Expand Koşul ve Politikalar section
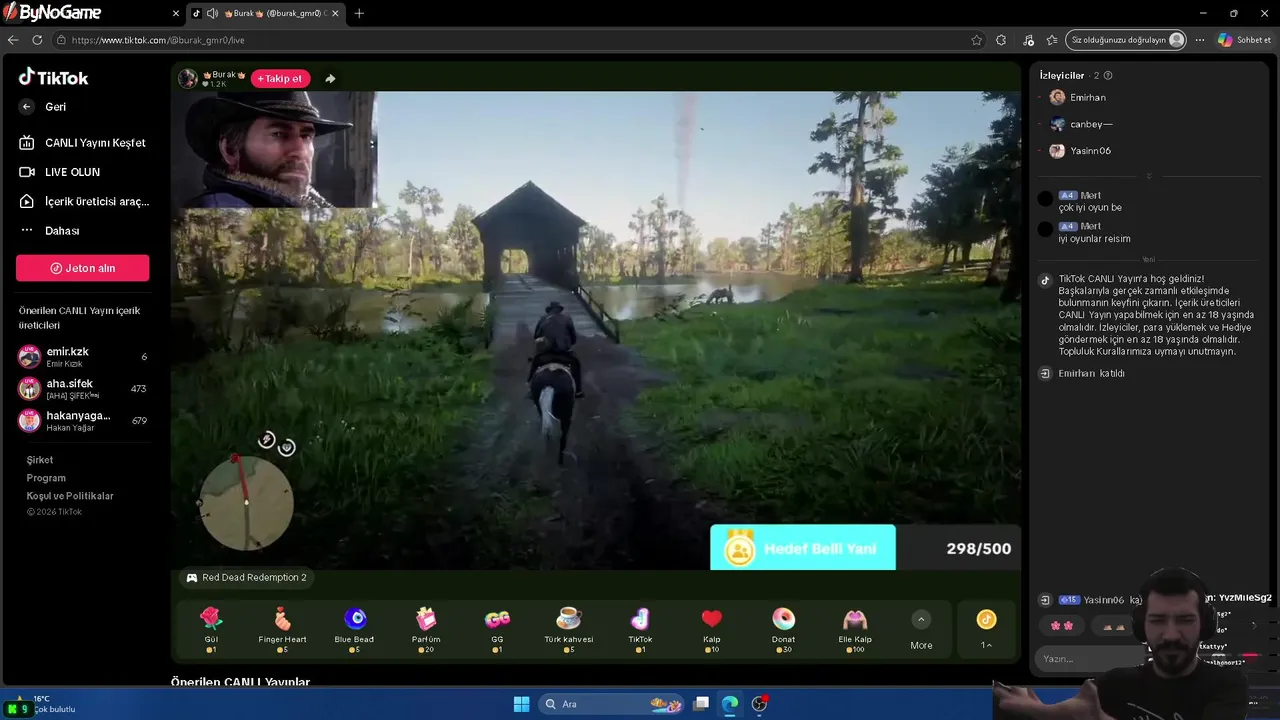1280x720 pixels. point(70,496)
